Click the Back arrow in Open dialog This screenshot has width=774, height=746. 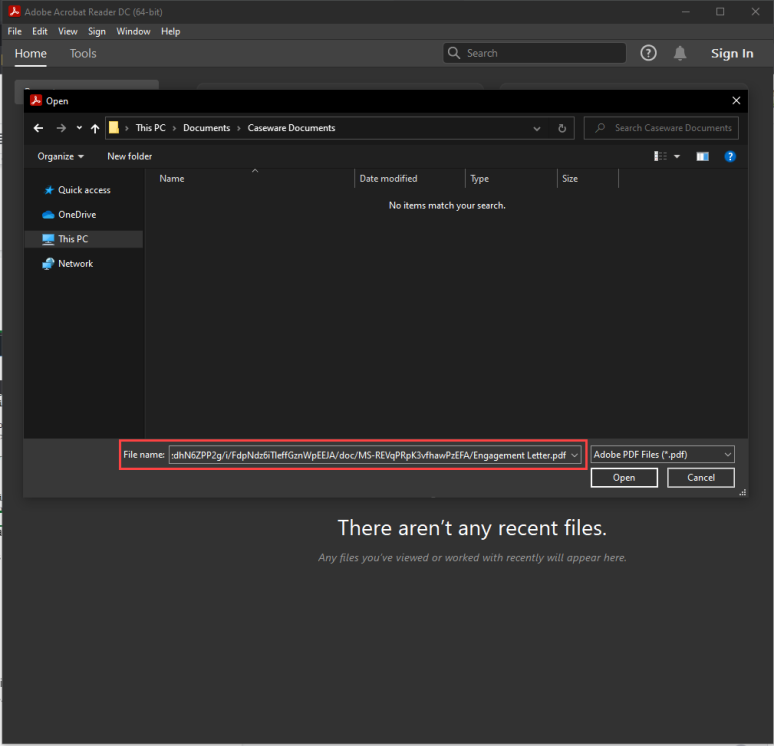(x=39, y=128)
